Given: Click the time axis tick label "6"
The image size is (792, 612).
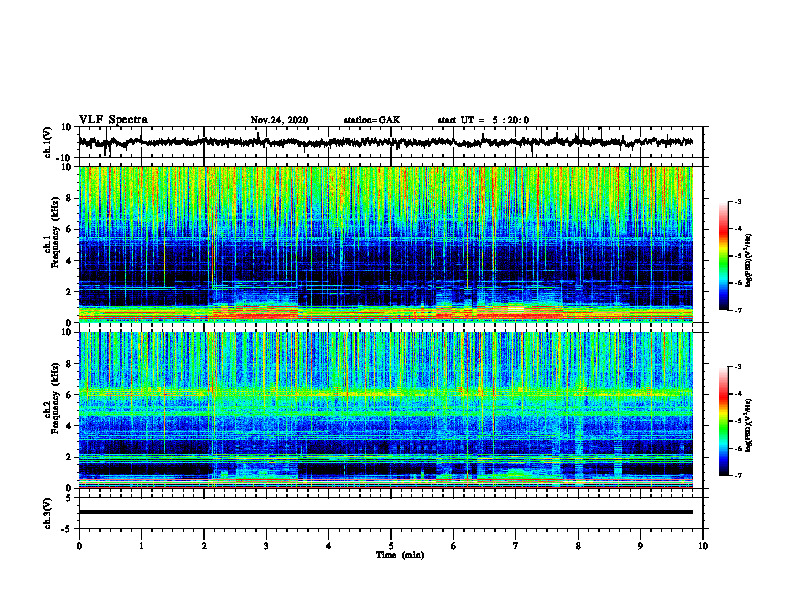Looking at the screenshot, I should 454,546.
